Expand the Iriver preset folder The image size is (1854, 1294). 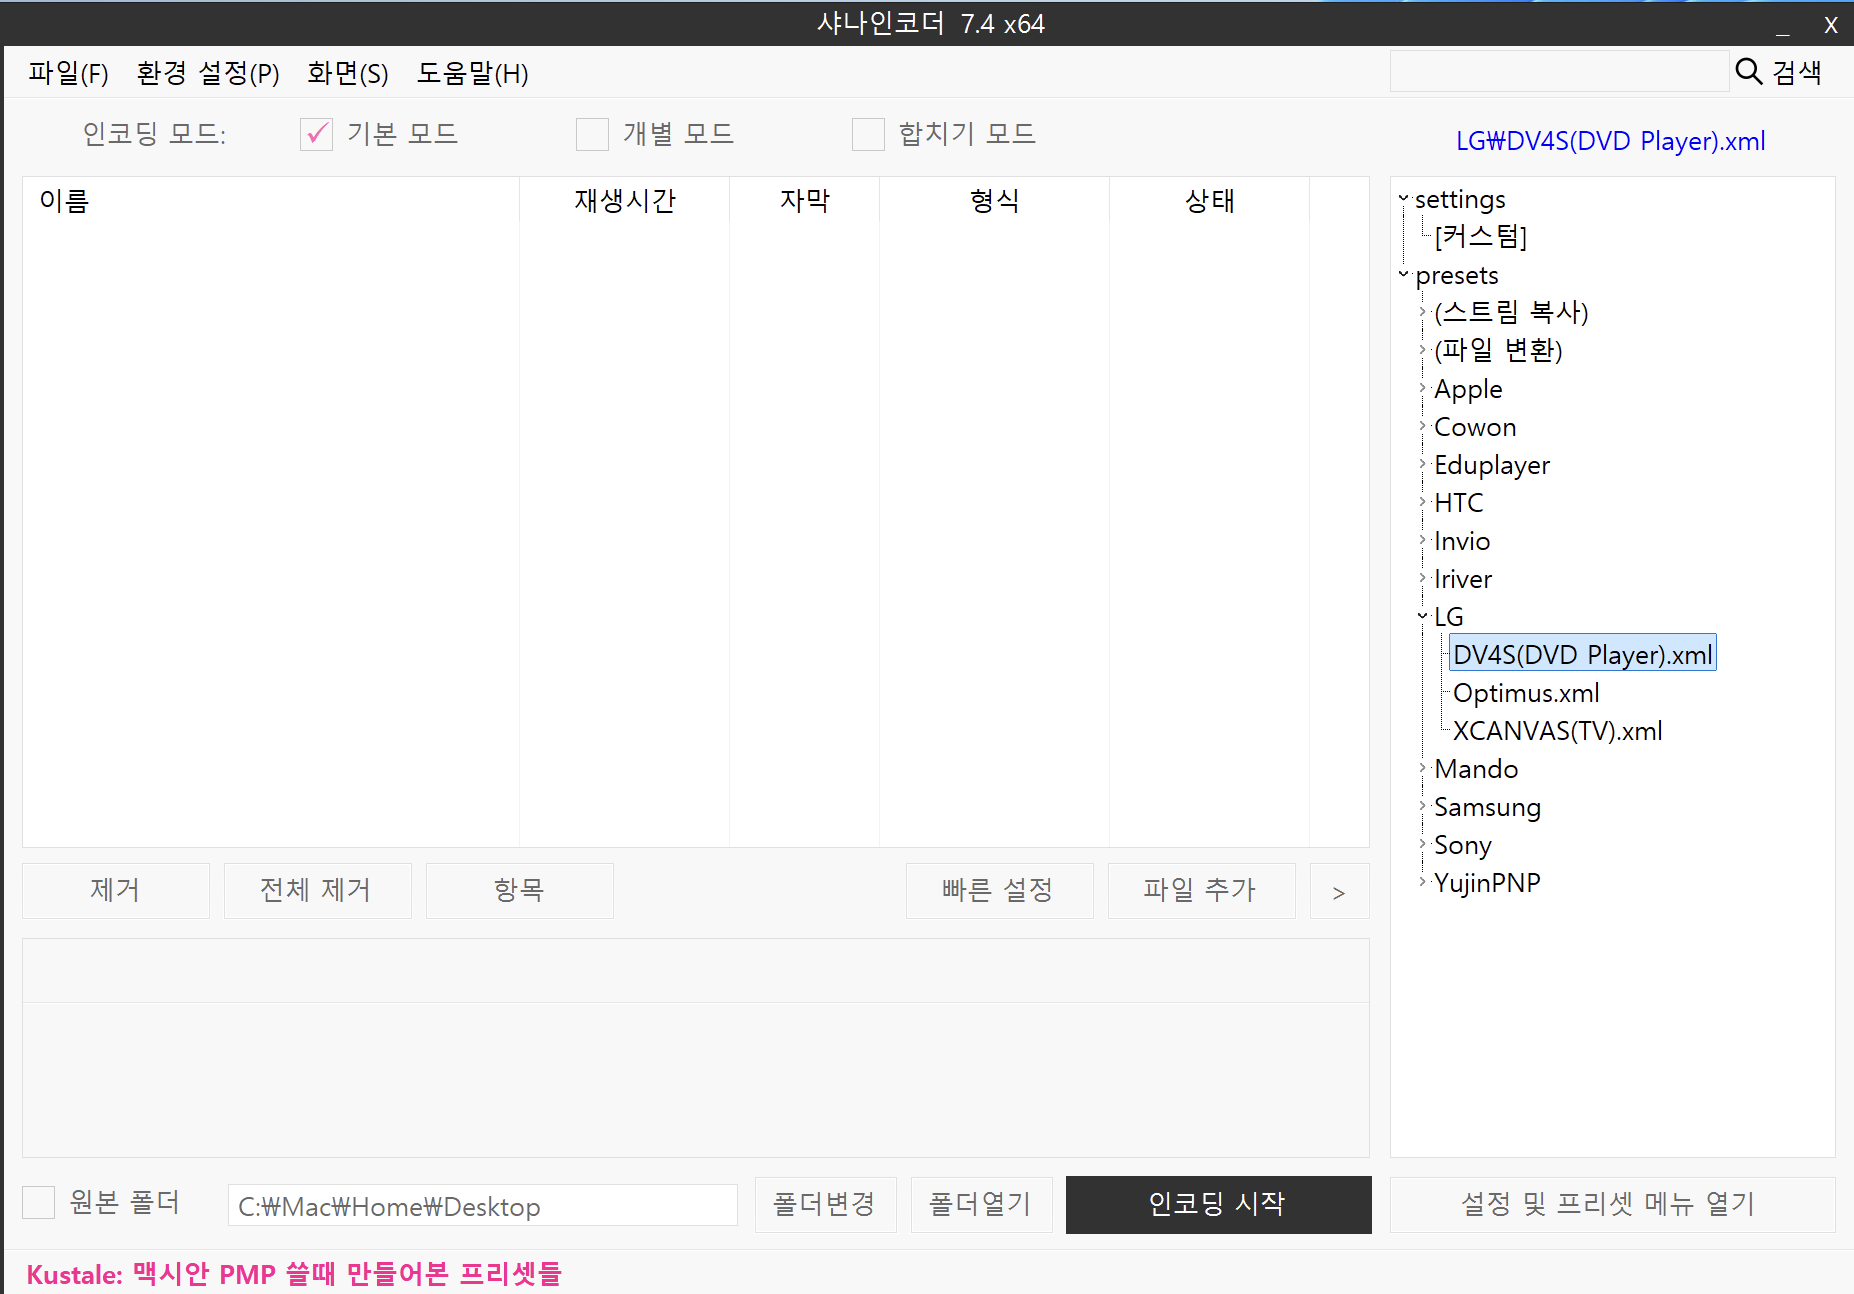(x=1422, y=578)
